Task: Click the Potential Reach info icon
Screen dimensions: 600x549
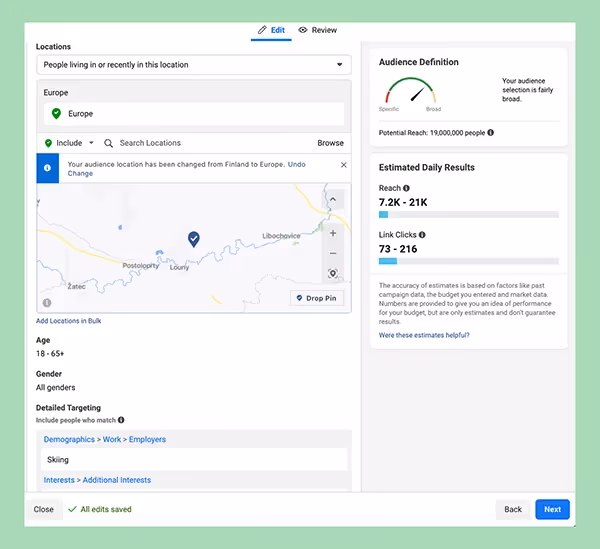Action: point(491,132)
